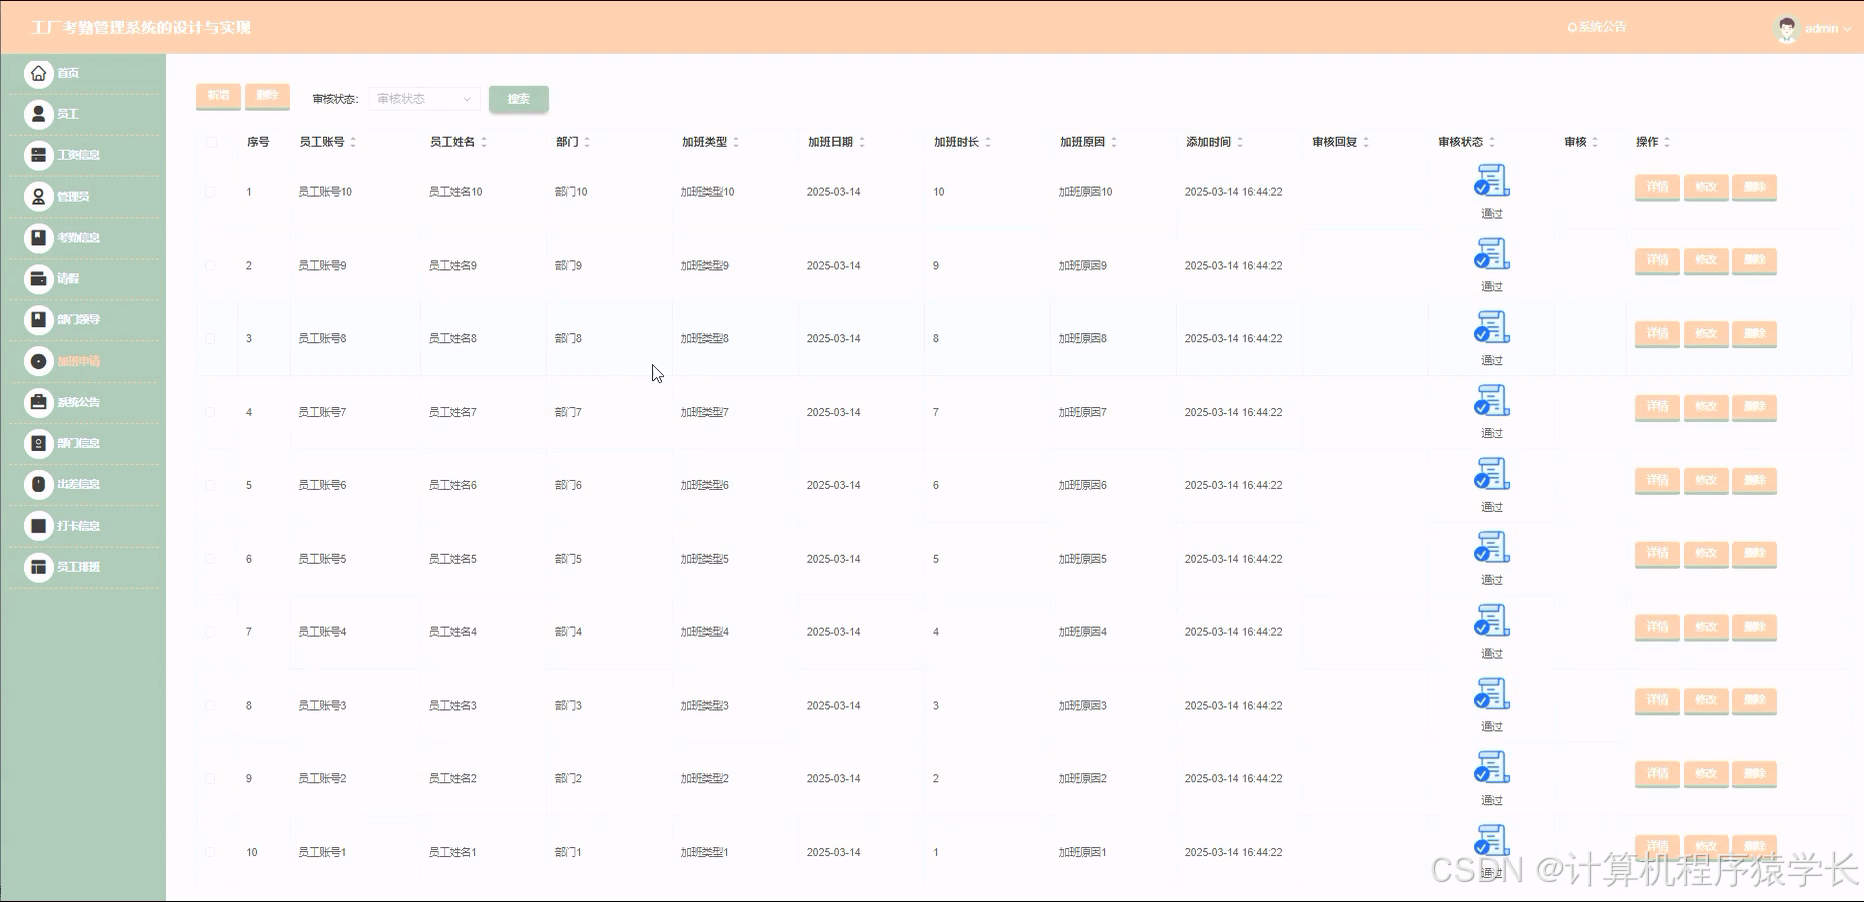The image size is (1864, 902).
Task: Click the 员工 person icon in sidebar
Action: coord(38,114)
